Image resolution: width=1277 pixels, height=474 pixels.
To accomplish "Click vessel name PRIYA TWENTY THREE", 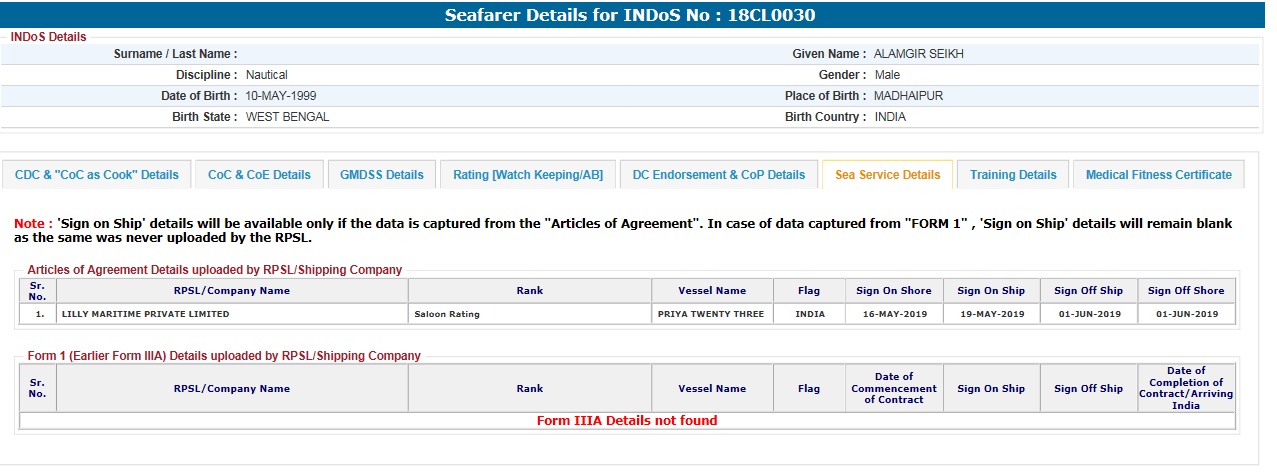I will (x=711, y=314).
